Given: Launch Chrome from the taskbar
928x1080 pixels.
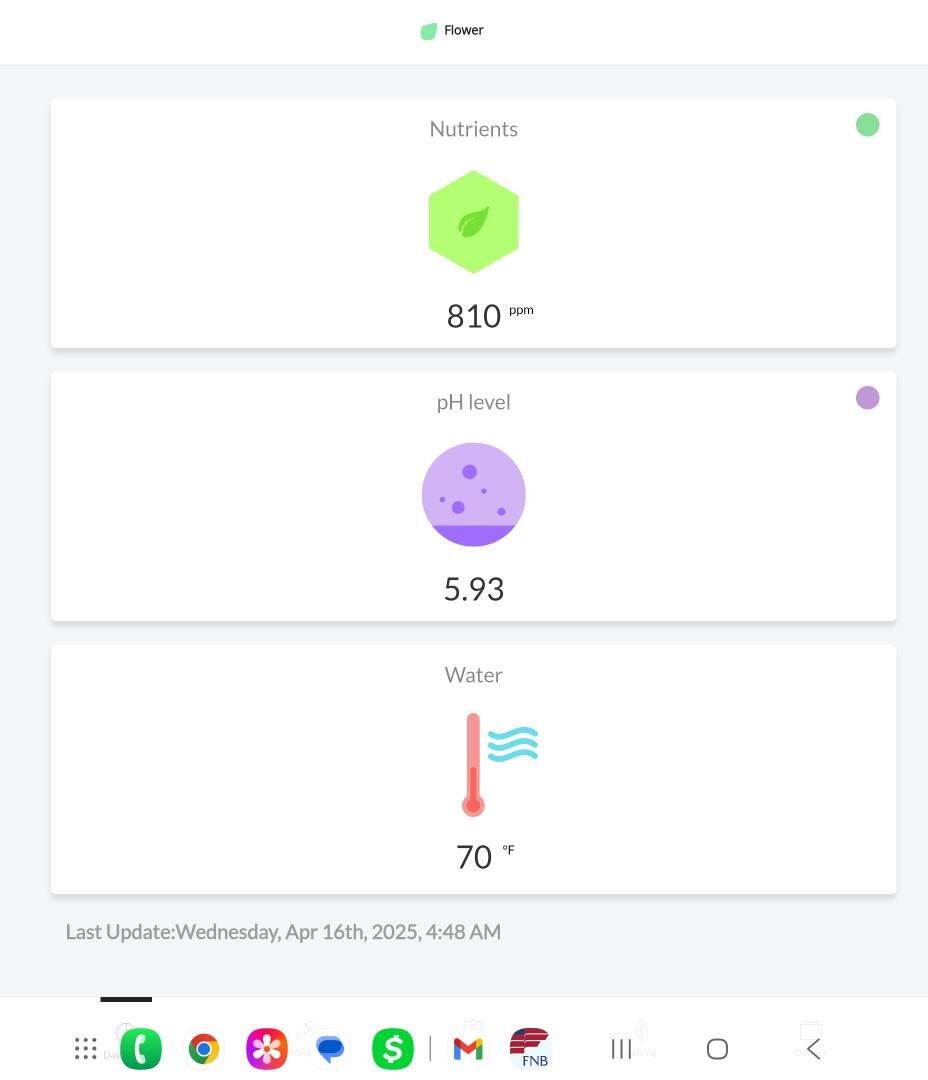Looking at the screenshot, I should coord(204,1049).
